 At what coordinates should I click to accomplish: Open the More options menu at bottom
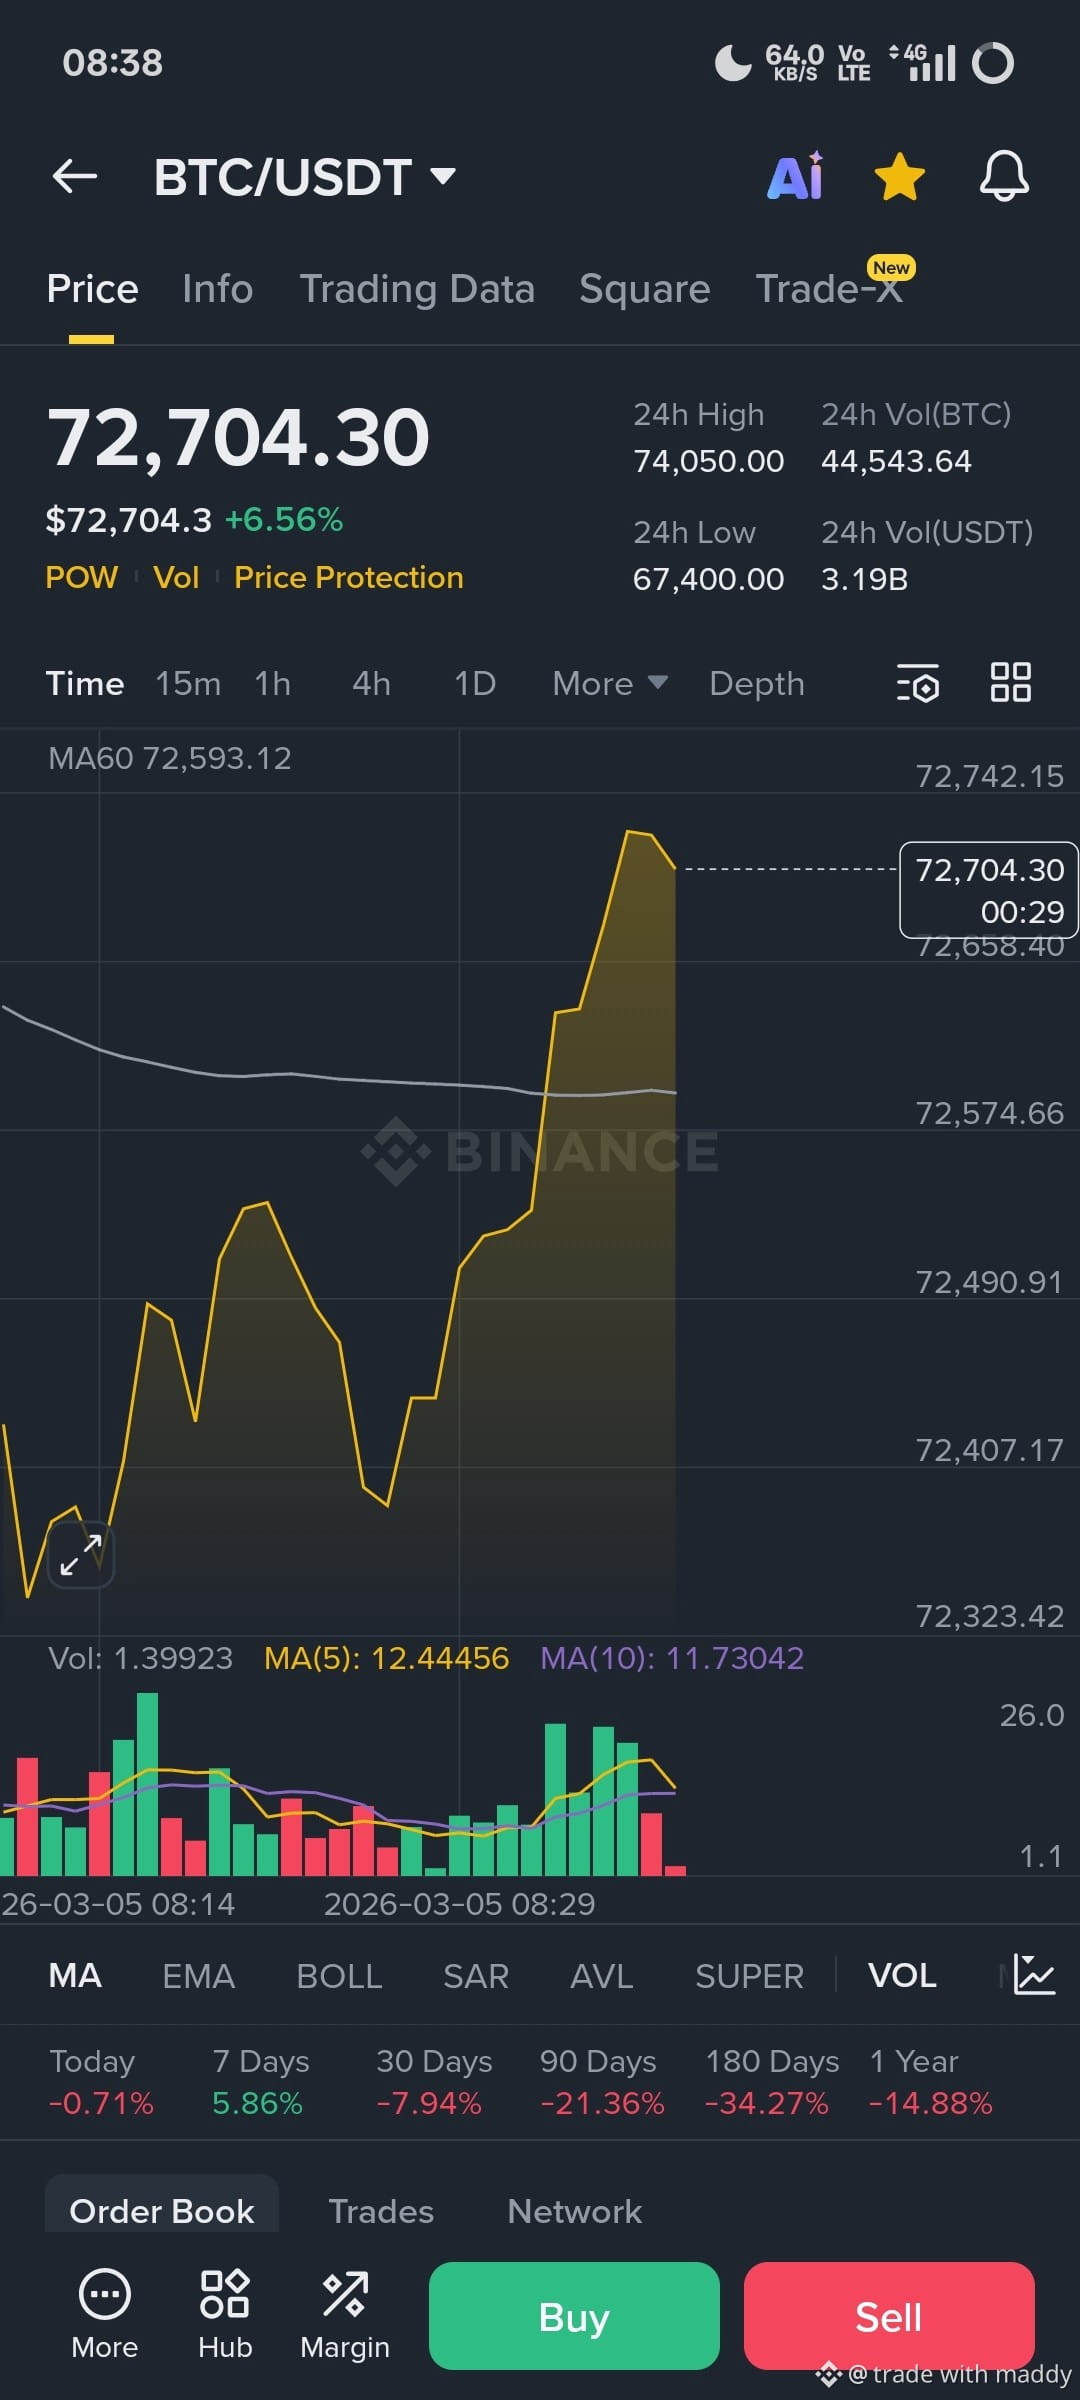tap(105, 2314)
